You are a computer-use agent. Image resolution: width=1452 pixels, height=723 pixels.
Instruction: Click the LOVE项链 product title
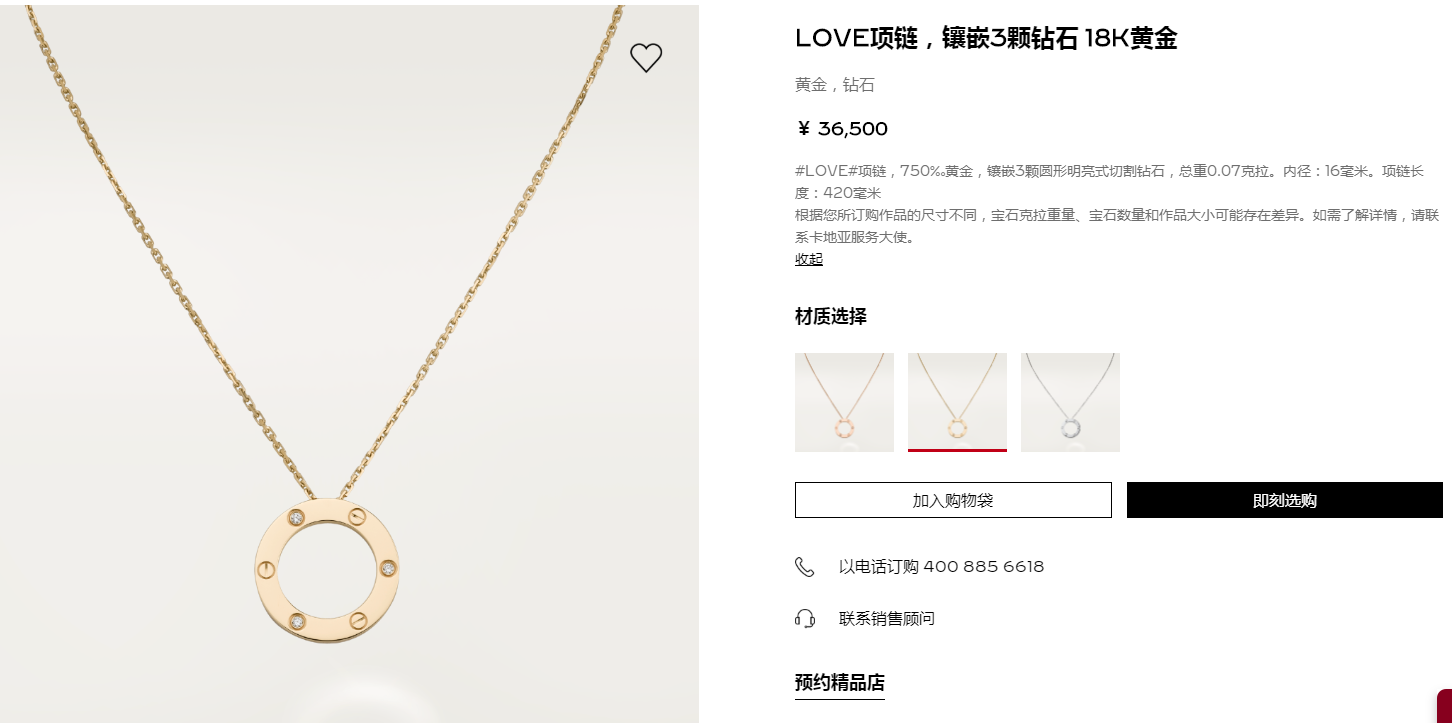click(986, 39)
